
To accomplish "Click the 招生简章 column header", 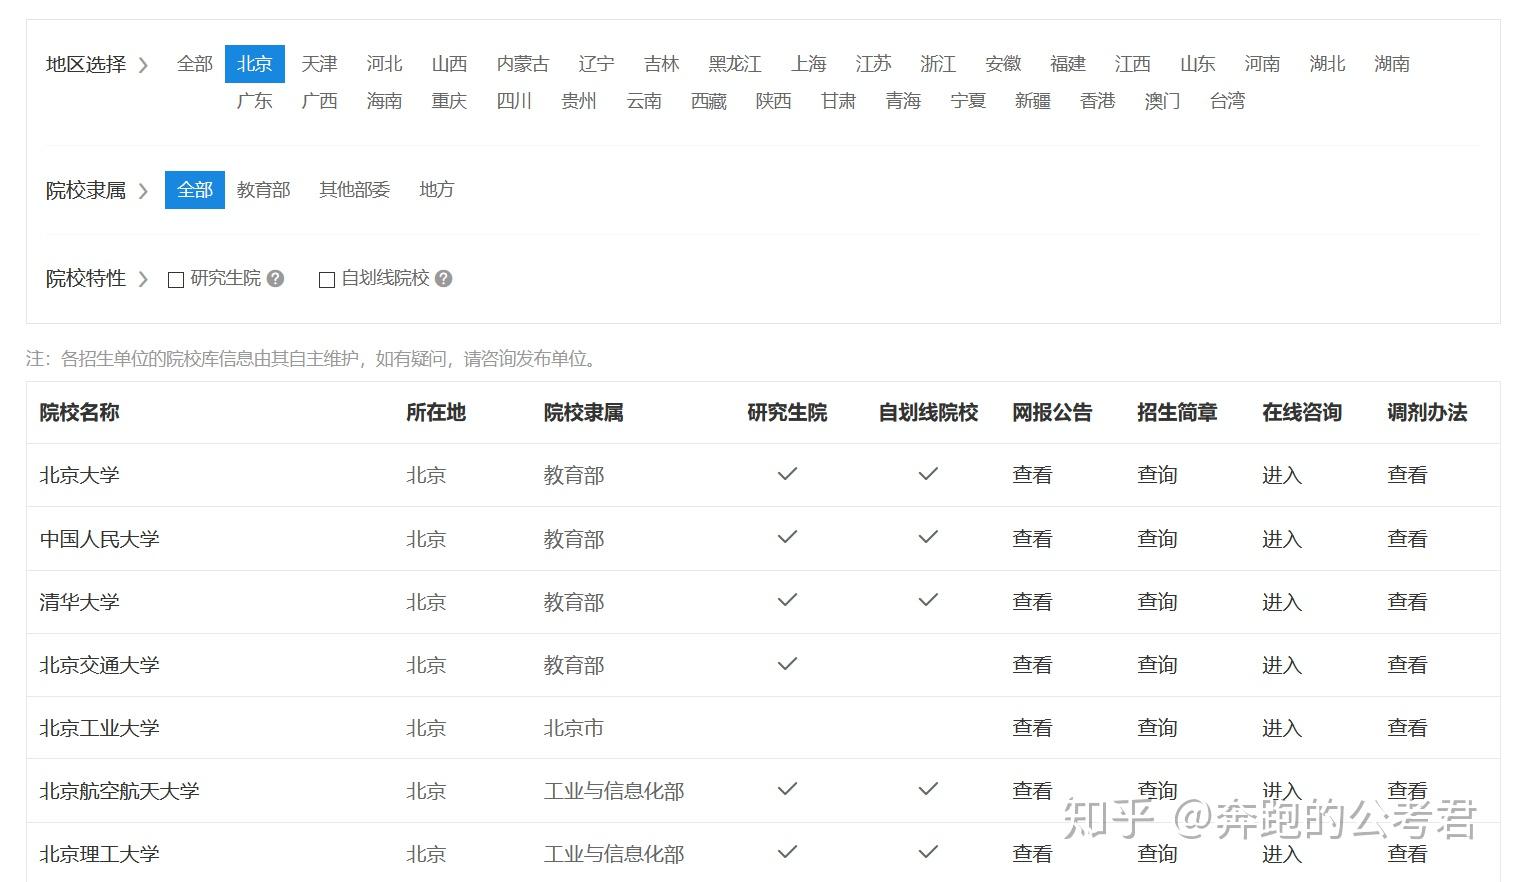I will click(1177, 413).
